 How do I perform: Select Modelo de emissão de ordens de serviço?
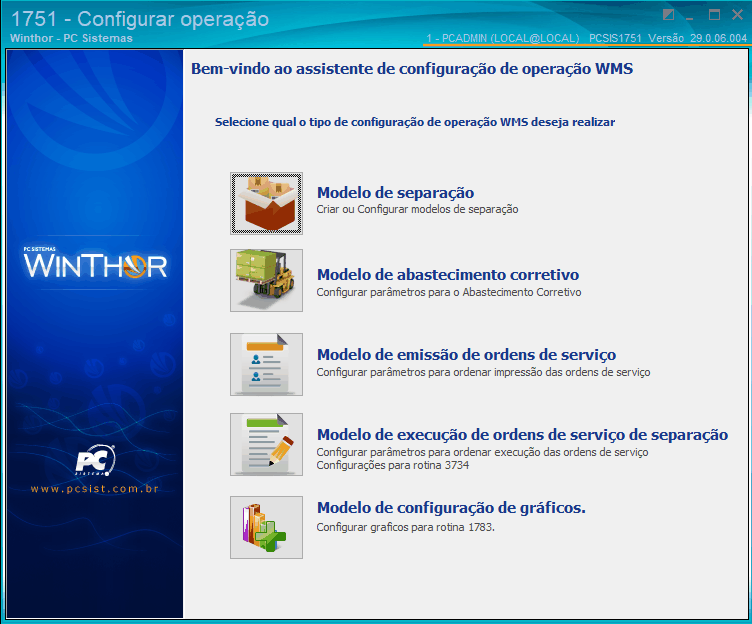click(466, 355)
